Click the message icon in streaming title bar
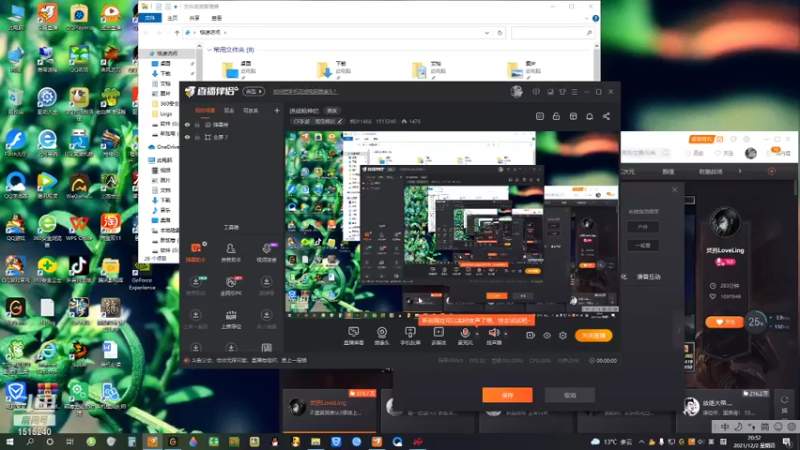Image resolution: width=800 pixels, height=450 pixels. [536, 92]
